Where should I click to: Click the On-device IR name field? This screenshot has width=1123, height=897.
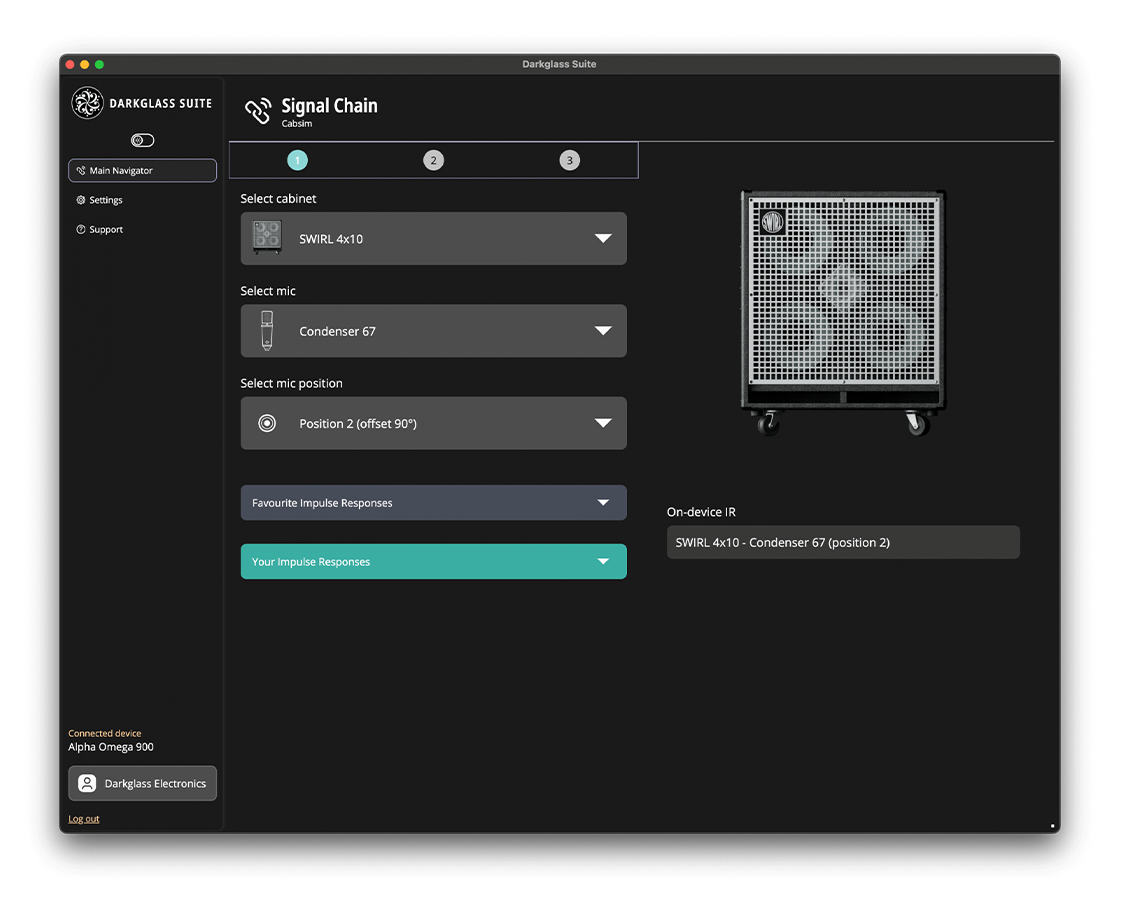(x=843, y=542)
